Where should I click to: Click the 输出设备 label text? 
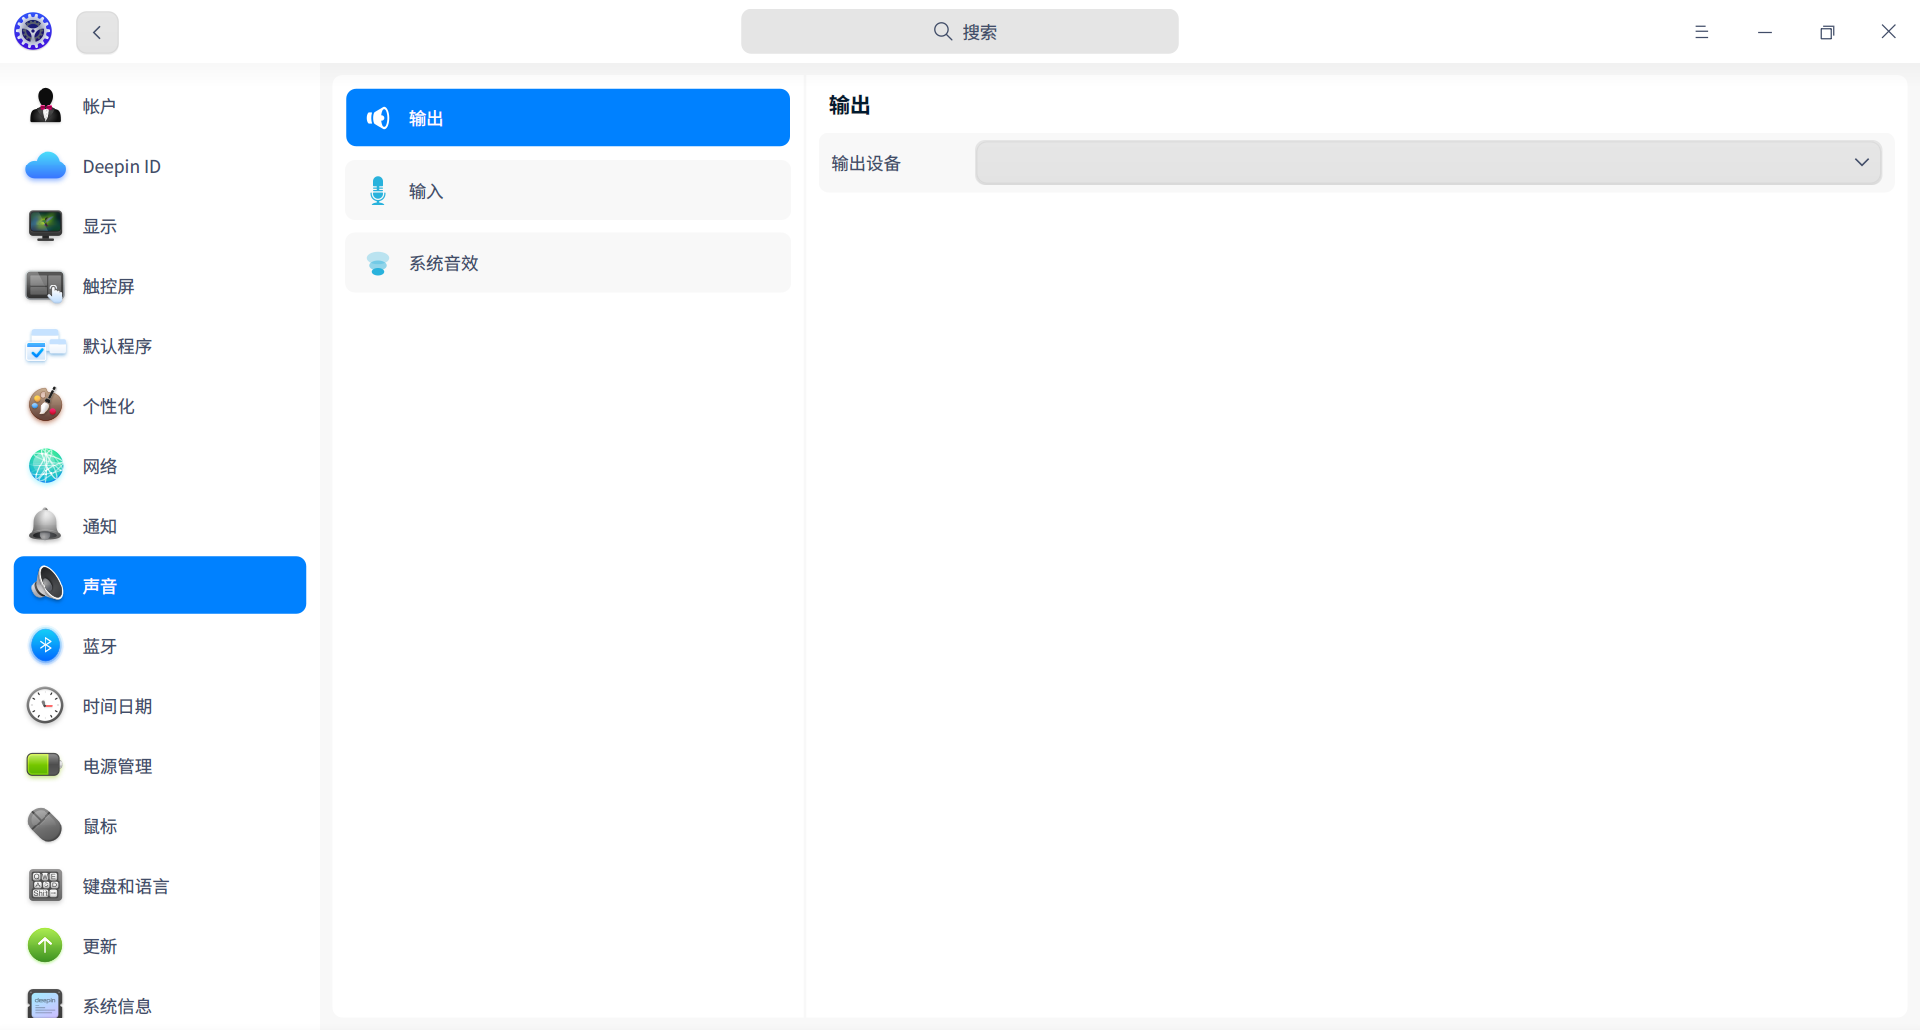[x=866, y=163]
